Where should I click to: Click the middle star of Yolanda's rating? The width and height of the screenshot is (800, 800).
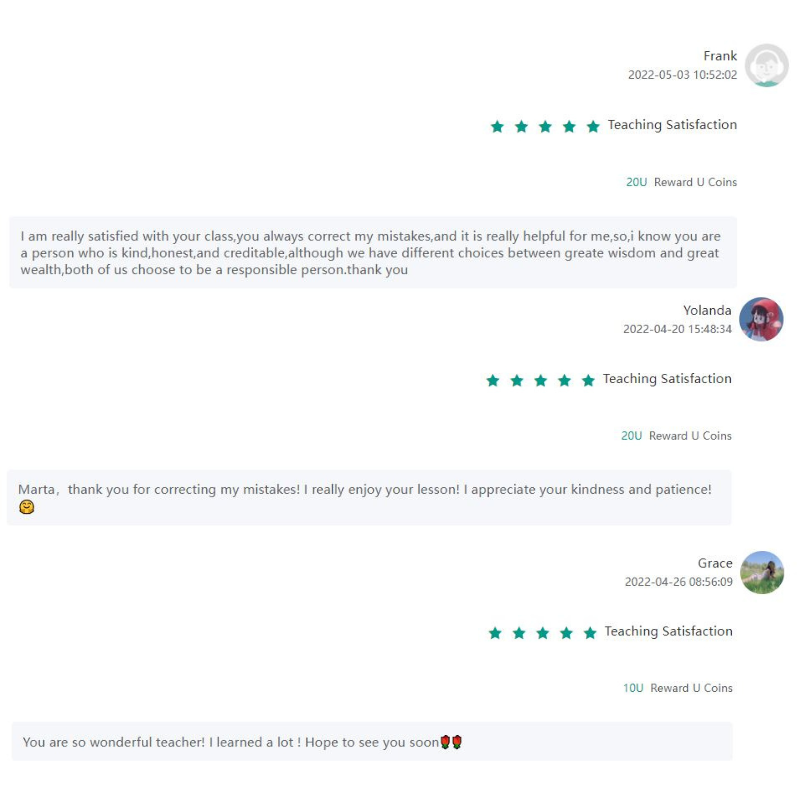coord(540,380)
